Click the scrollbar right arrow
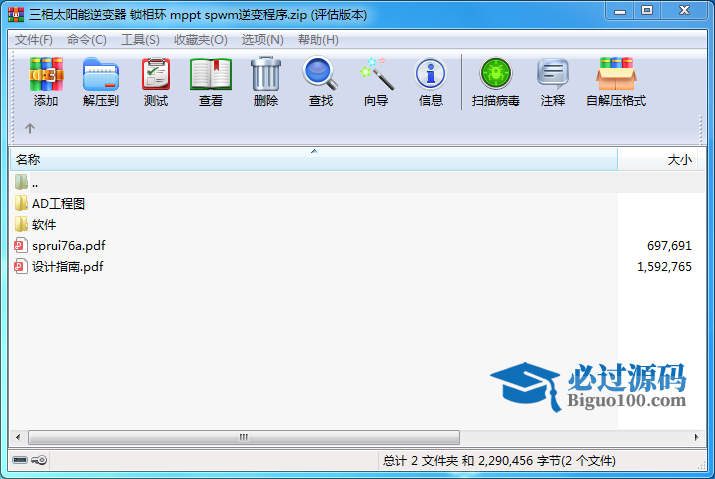715x479 pixels. [x=696, y=437]
